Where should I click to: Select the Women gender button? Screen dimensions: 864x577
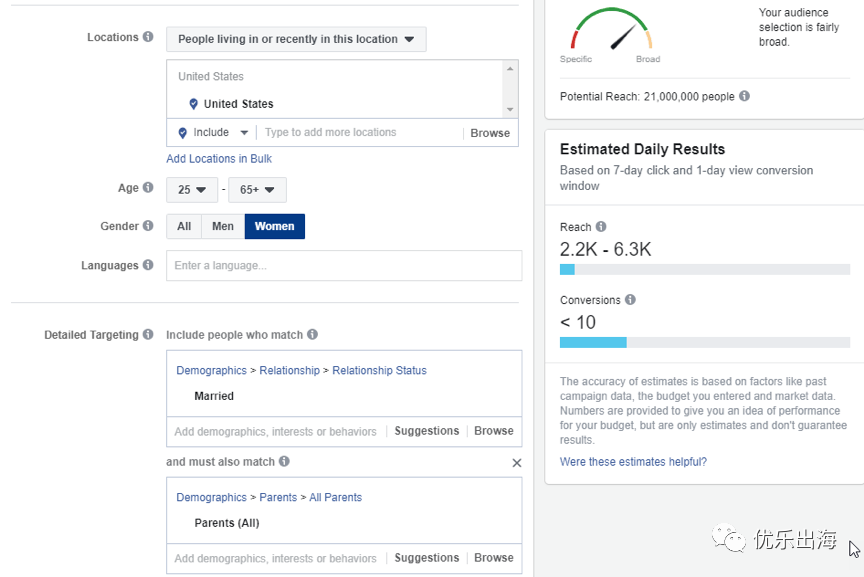coord(274,226)
